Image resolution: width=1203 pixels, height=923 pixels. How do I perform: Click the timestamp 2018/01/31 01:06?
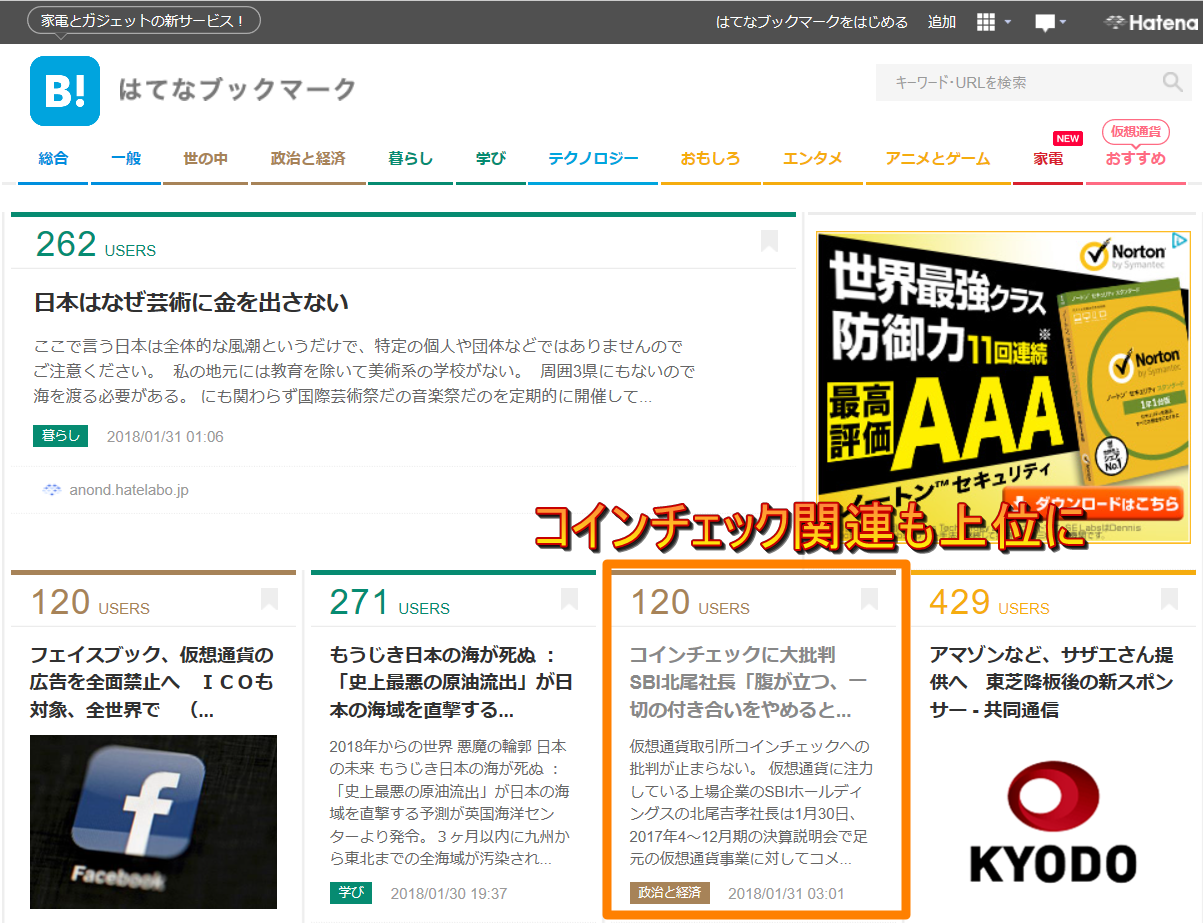pos(165,437)
